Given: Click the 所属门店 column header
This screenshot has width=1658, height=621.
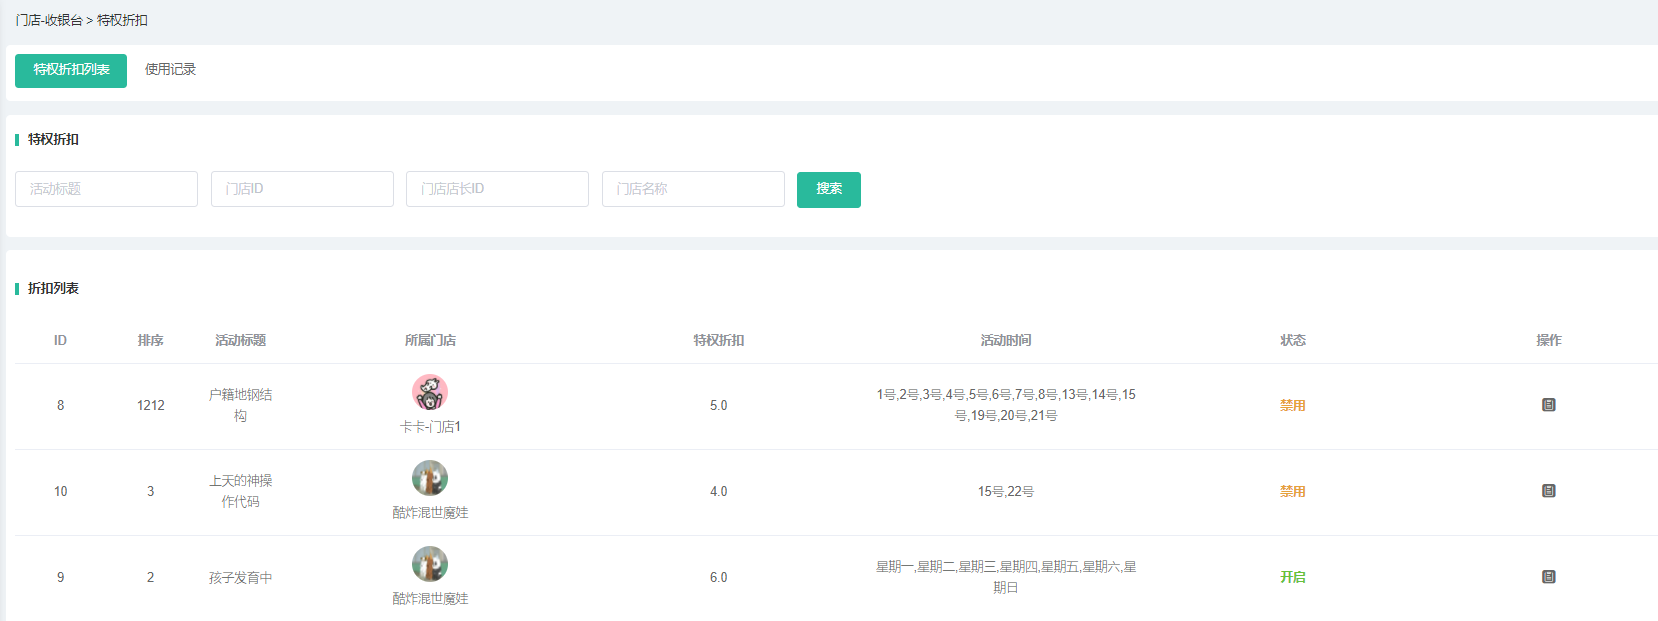Looking at the screenshot, I should (430, 341).
